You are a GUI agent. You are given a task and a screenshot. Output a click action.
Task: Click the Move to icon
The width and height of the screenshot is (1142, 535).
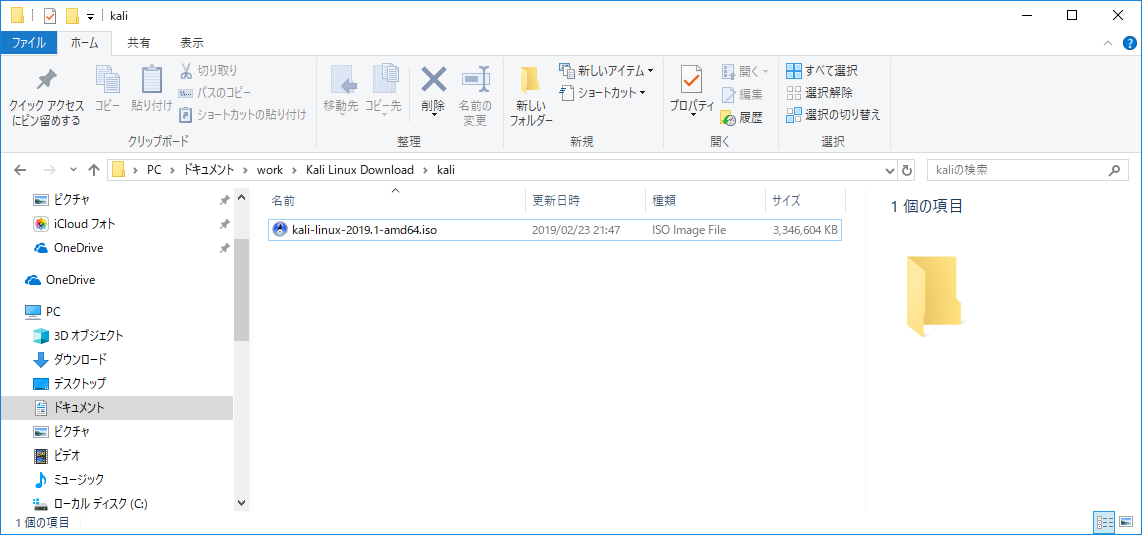(x=342, y=79)
